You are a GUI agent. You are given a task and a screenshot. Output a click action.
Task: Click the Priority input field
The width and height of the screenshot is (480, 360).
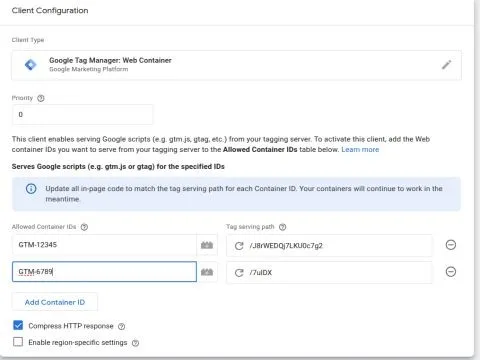[x=82, y=115]
